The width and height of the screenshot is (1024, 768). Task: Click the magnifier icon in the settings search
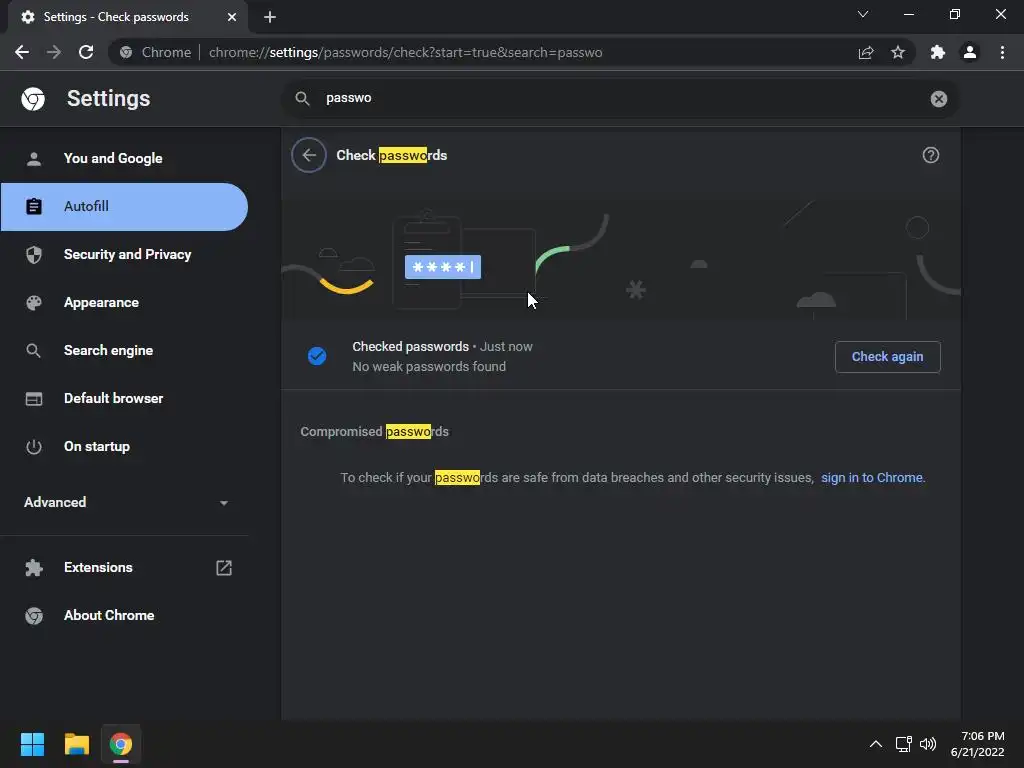[x=302, y=99]
